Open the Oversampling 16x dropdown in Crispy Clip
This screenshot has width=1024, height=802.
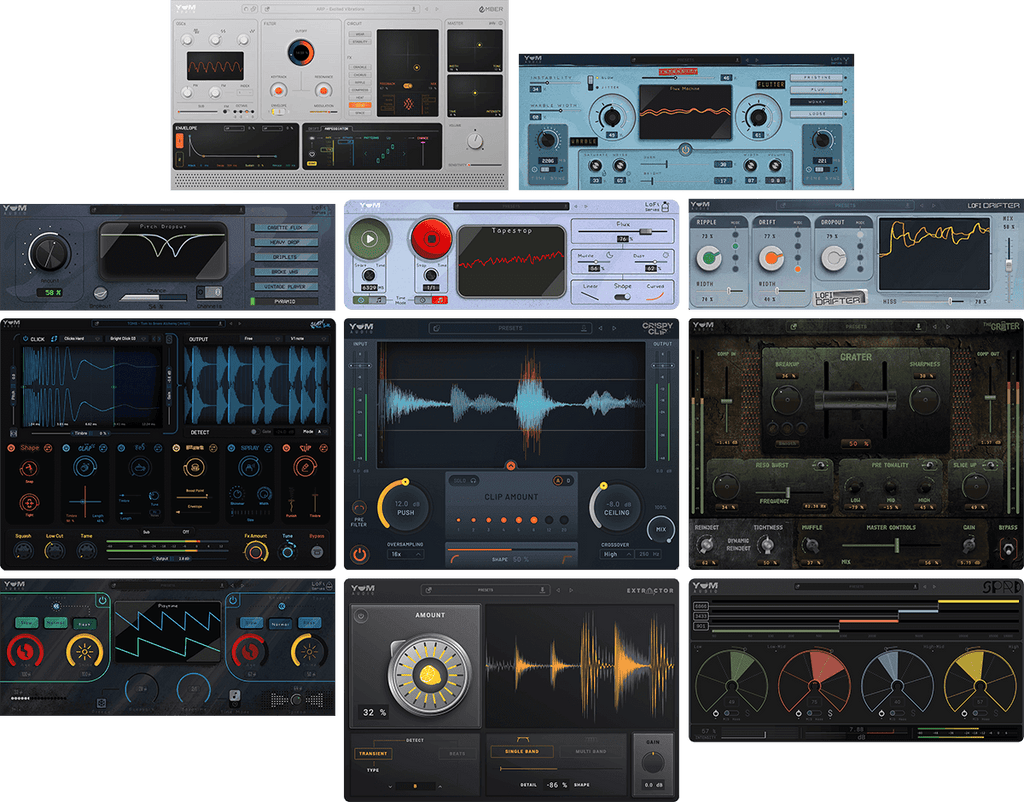[405, 554]
